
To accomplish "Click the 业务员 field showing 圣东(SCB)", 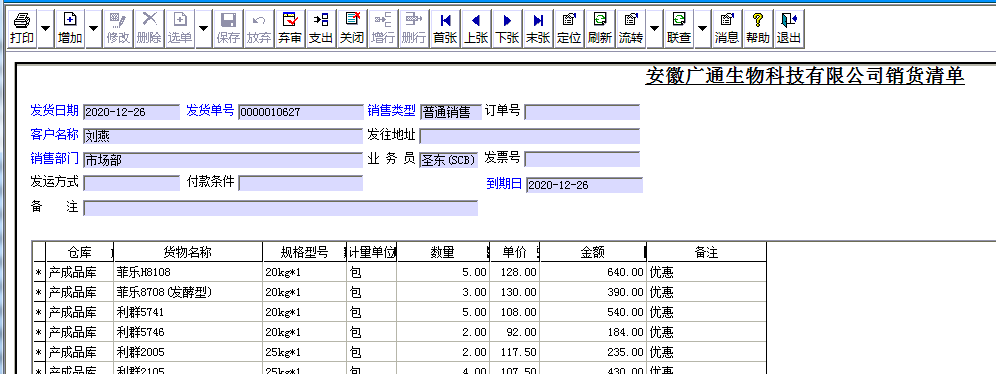I will 448,160.
